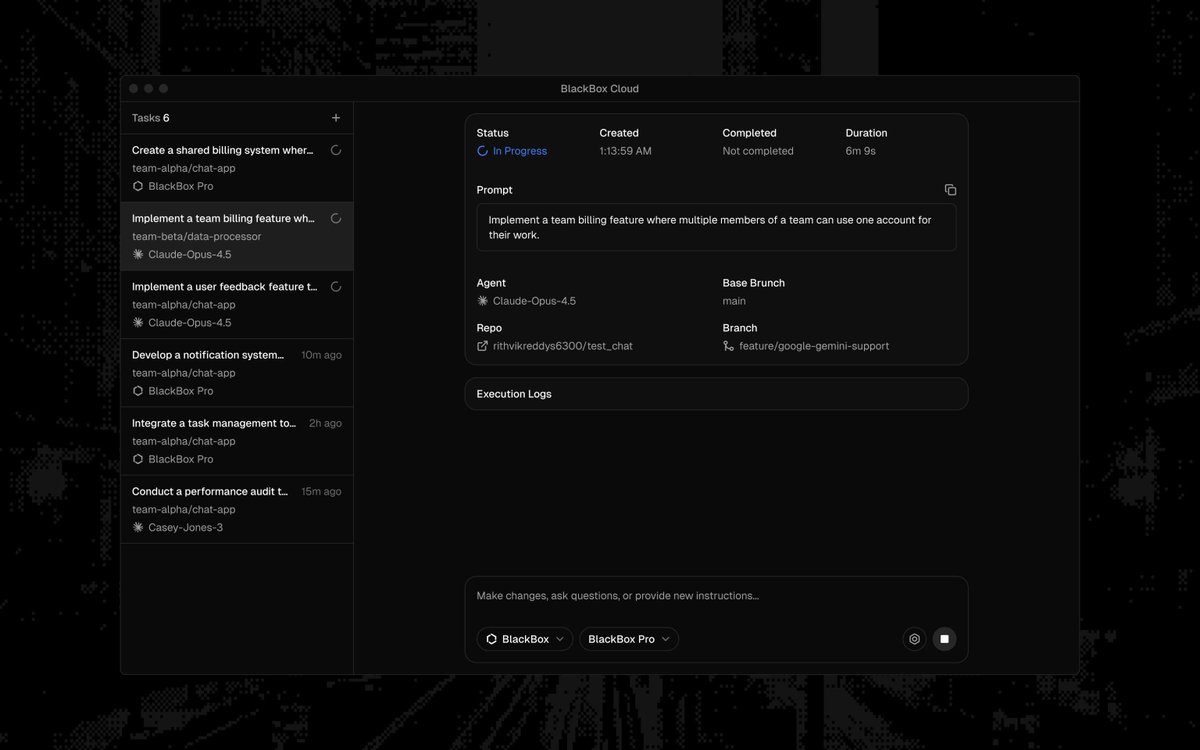Click the Claude-Opus-4.5 agent icon in details
Screen dimensions: 1200x750
click(483, 301)
